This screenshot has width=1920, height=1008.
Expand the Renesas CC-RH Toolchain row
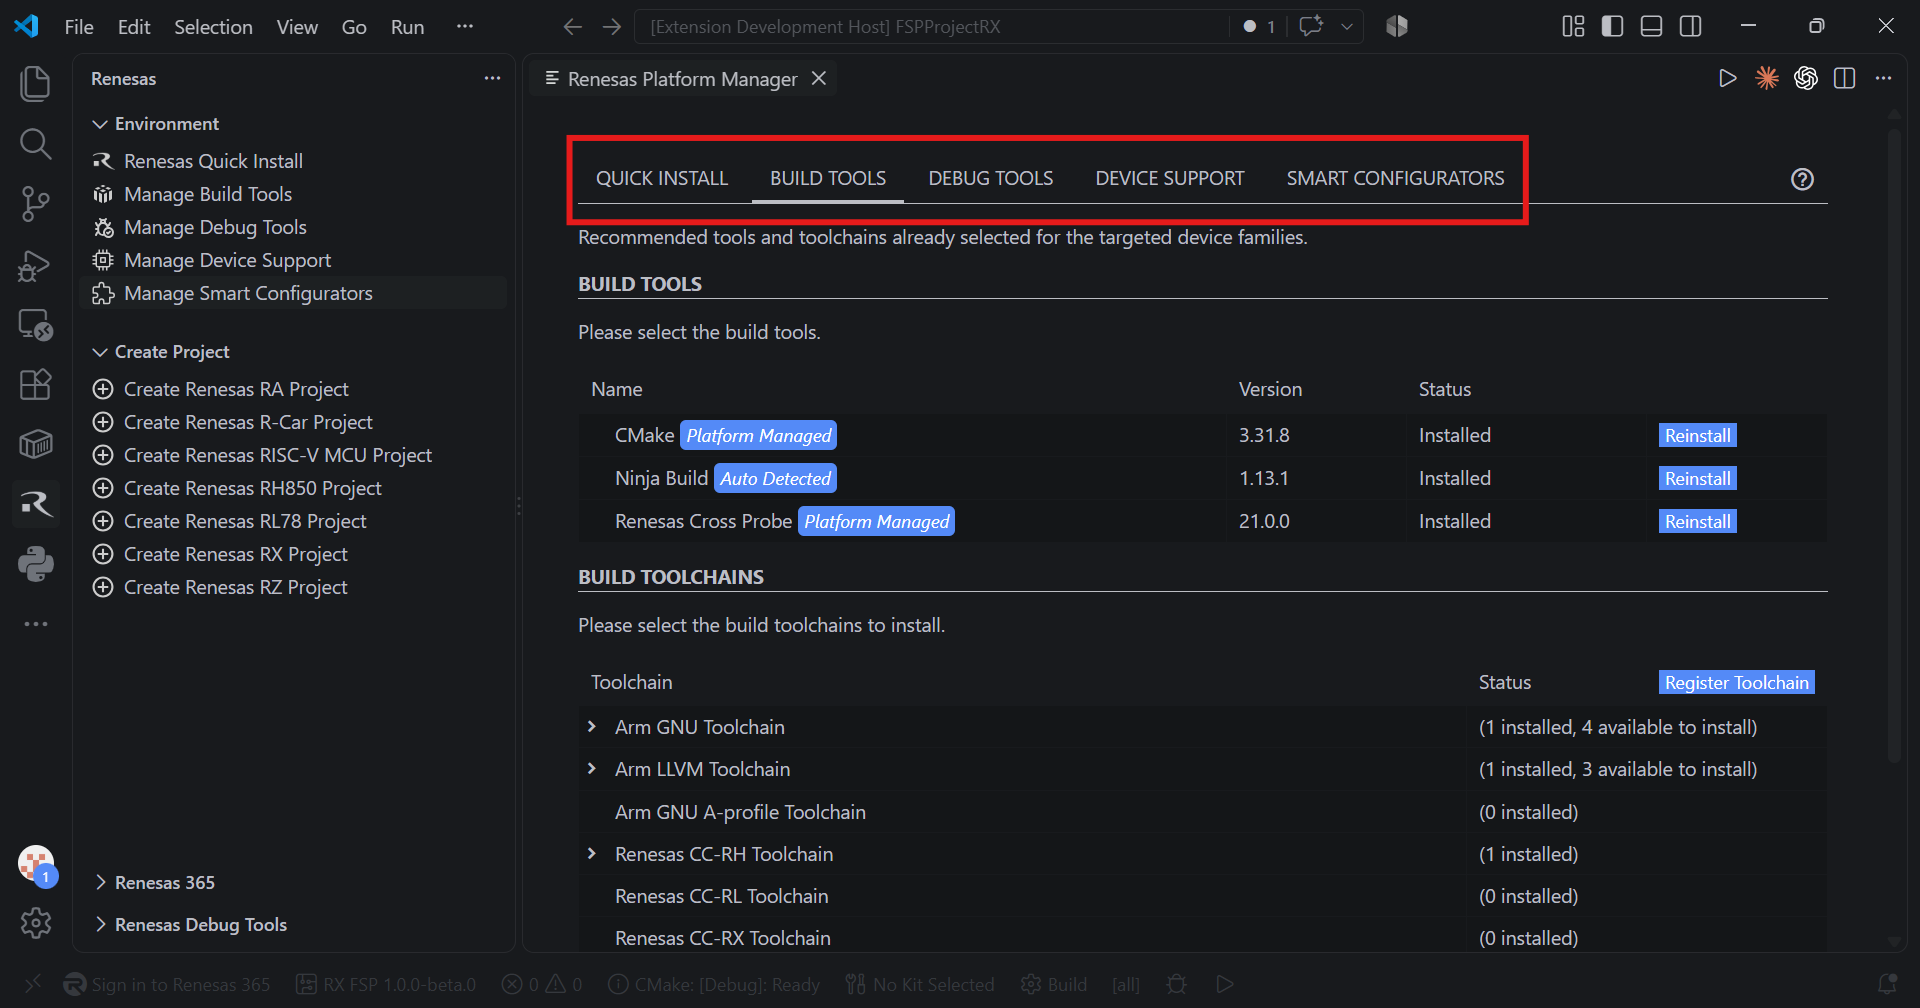(x=592, y=853)
